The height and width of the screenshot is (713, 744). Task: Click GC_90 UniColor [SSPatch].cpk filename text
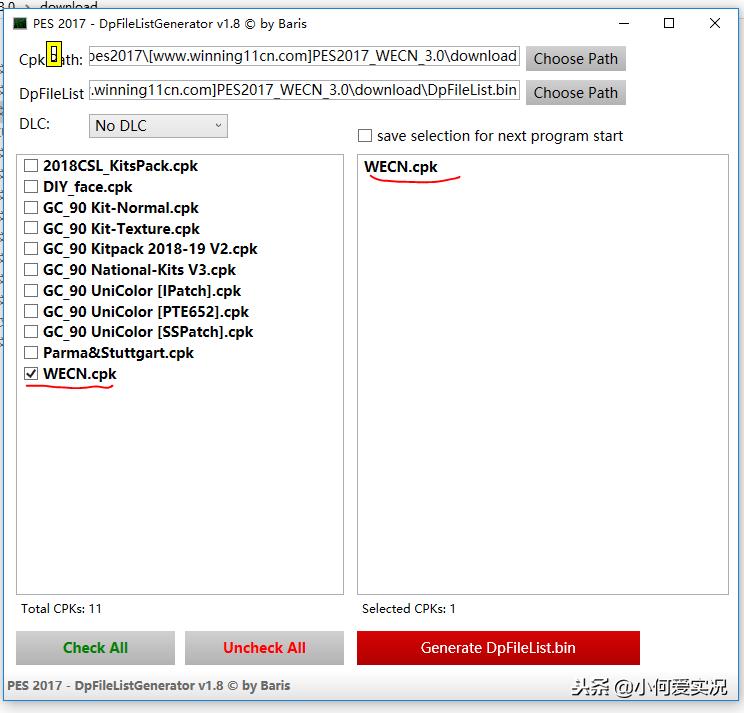[x=148, y=332]
